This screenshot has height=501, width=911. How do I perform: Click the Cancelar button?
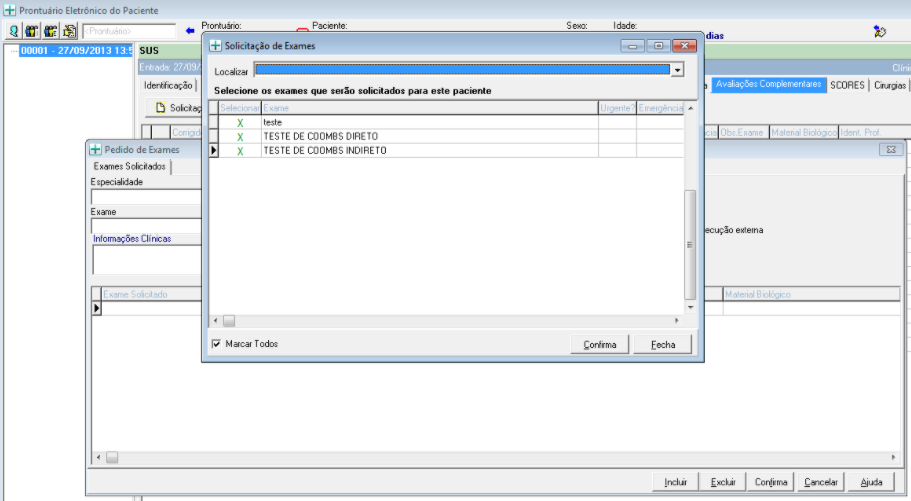pyautogui.click(x=821, y=482)
